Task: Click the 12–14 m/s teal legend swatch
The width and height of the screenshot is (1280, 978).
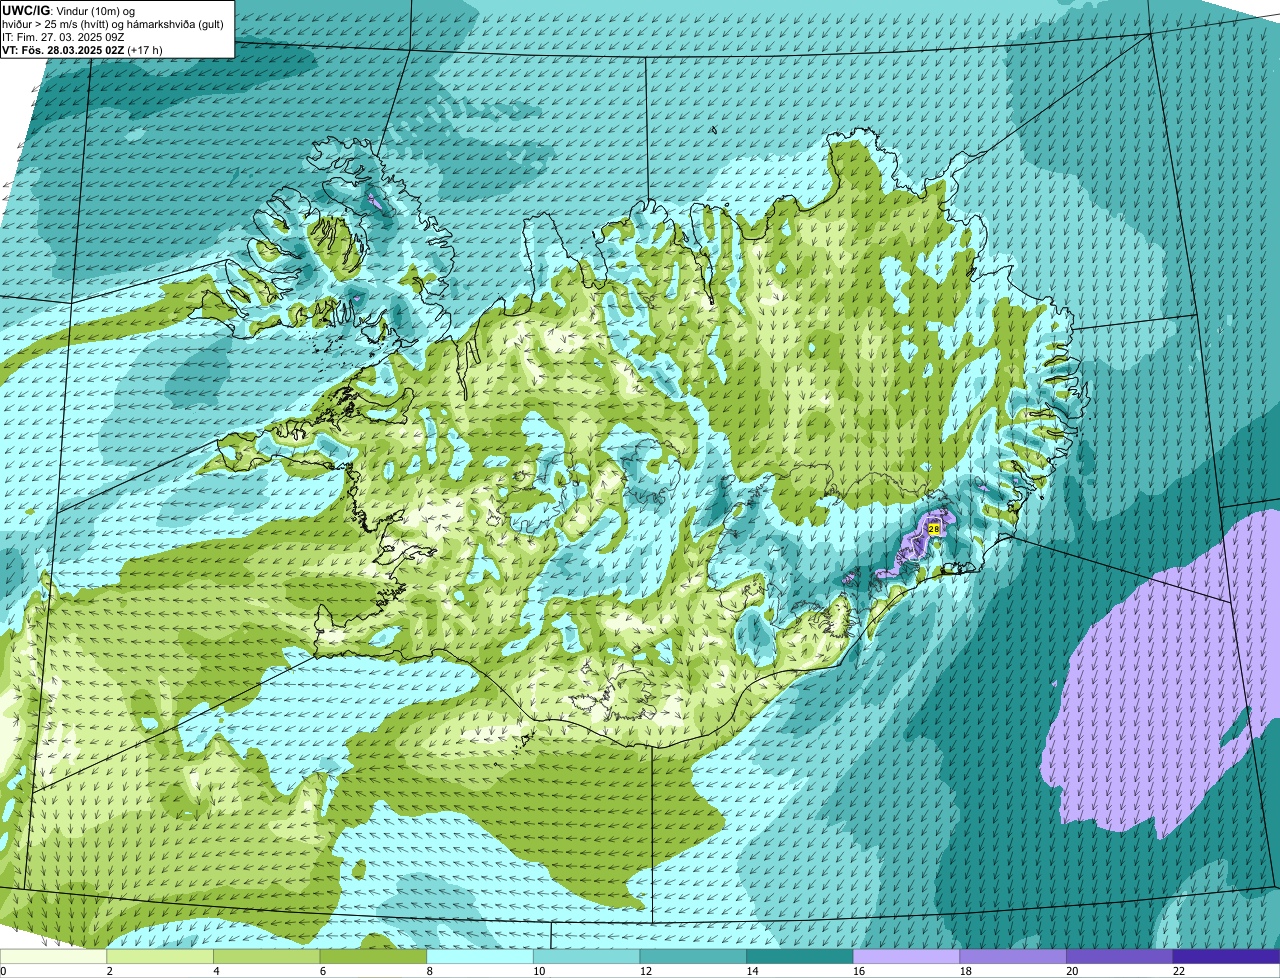Action: click(x=693, y=956)
